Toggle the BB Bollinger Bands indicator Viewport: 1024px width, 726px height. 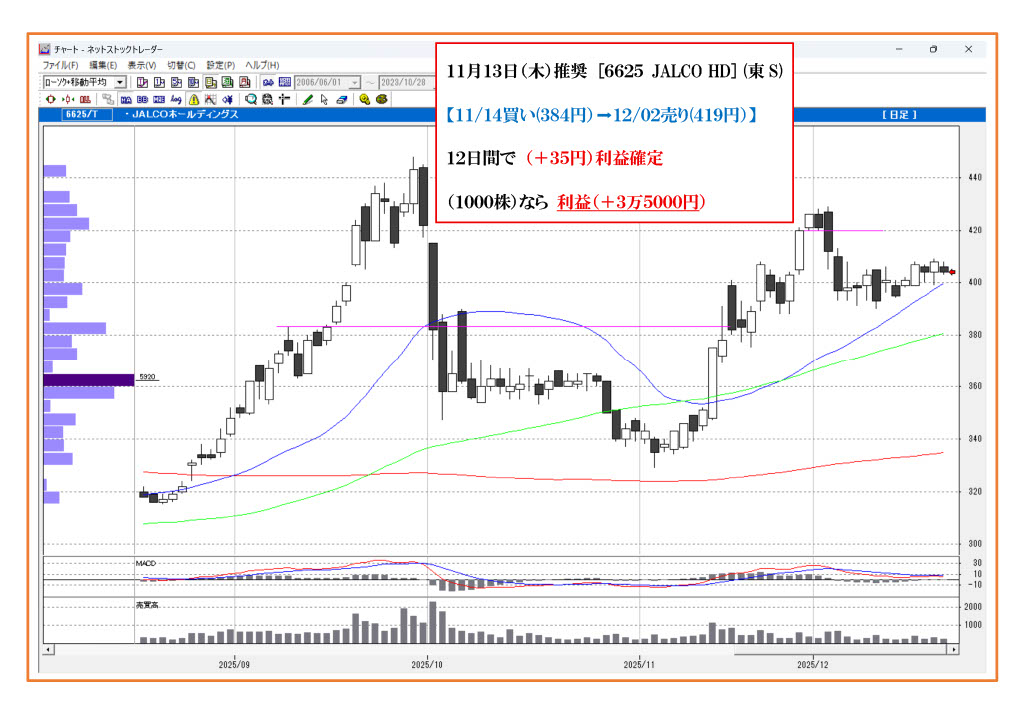coord(142,99)
